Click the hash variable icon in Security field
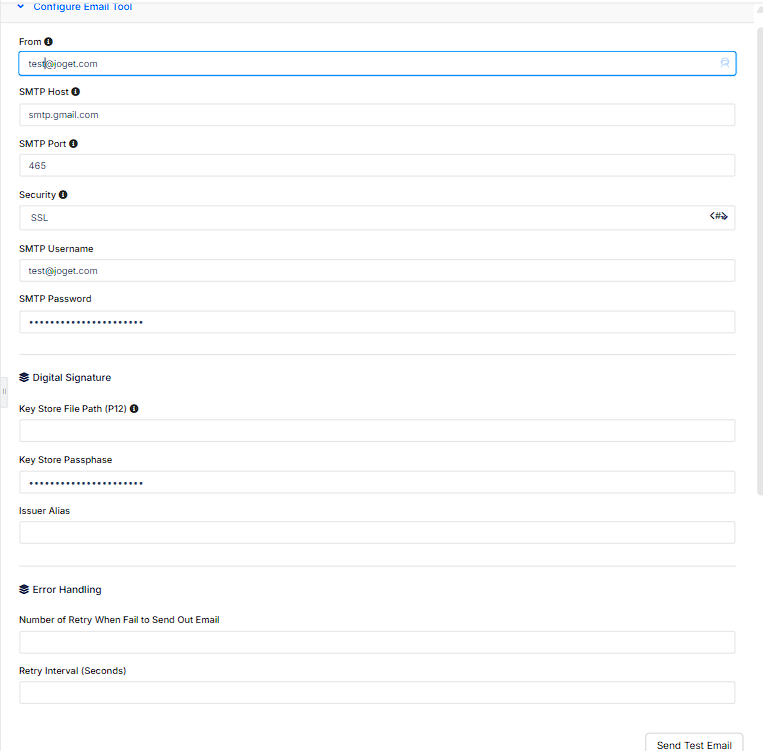Screen dimensions: 763x751 (718, 216)
